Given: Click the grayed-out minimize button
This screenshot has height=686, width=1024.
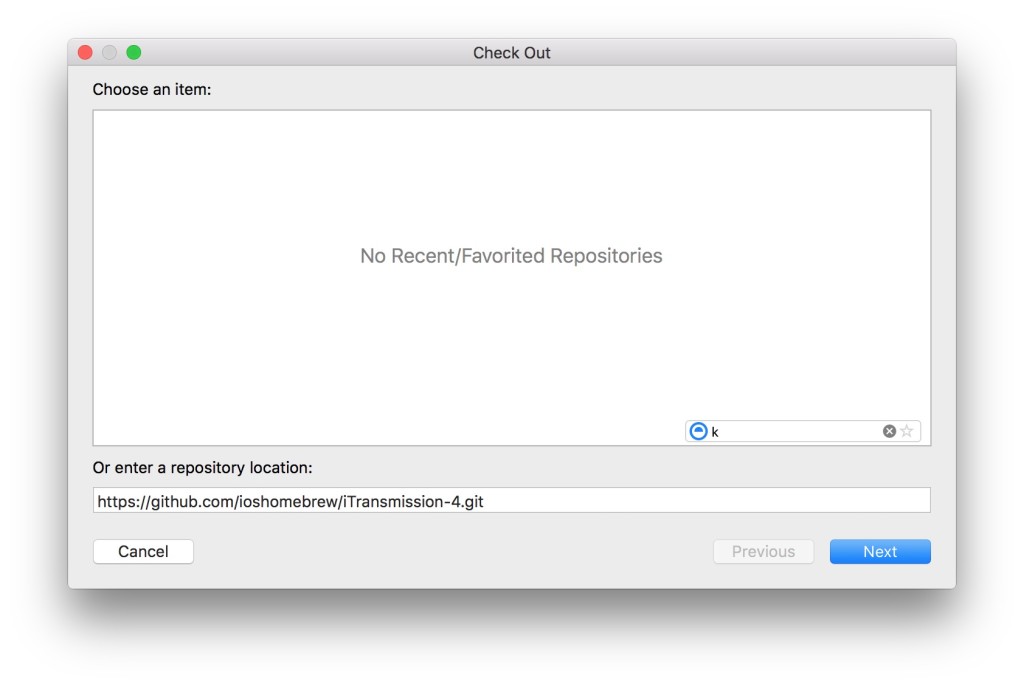Looking at the screenshot, I should 109,52.
